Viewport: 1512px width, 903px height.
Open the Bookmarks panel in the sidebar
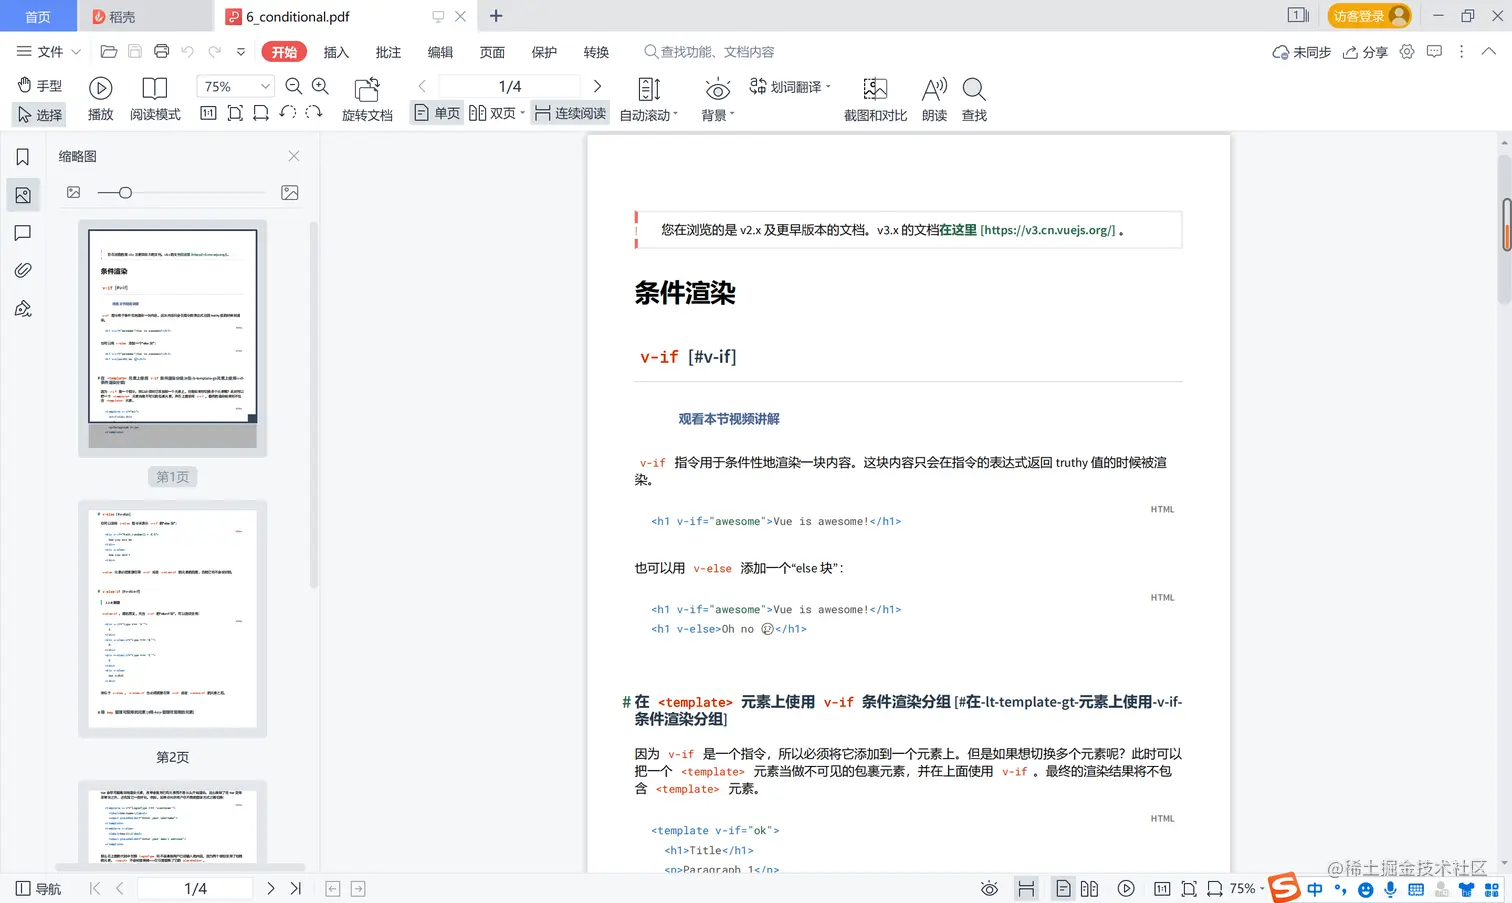[x=23, y=156]
